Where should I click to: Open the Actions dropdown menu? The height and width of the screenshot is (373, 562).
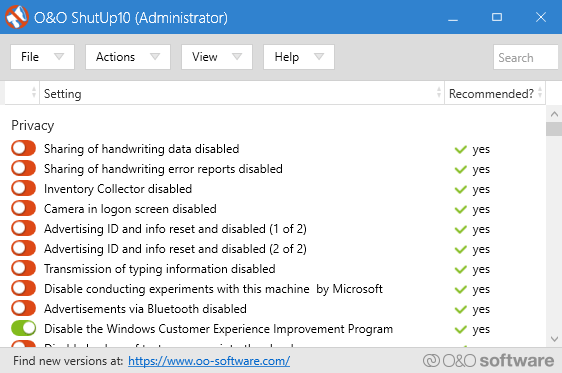pos(128,57)
